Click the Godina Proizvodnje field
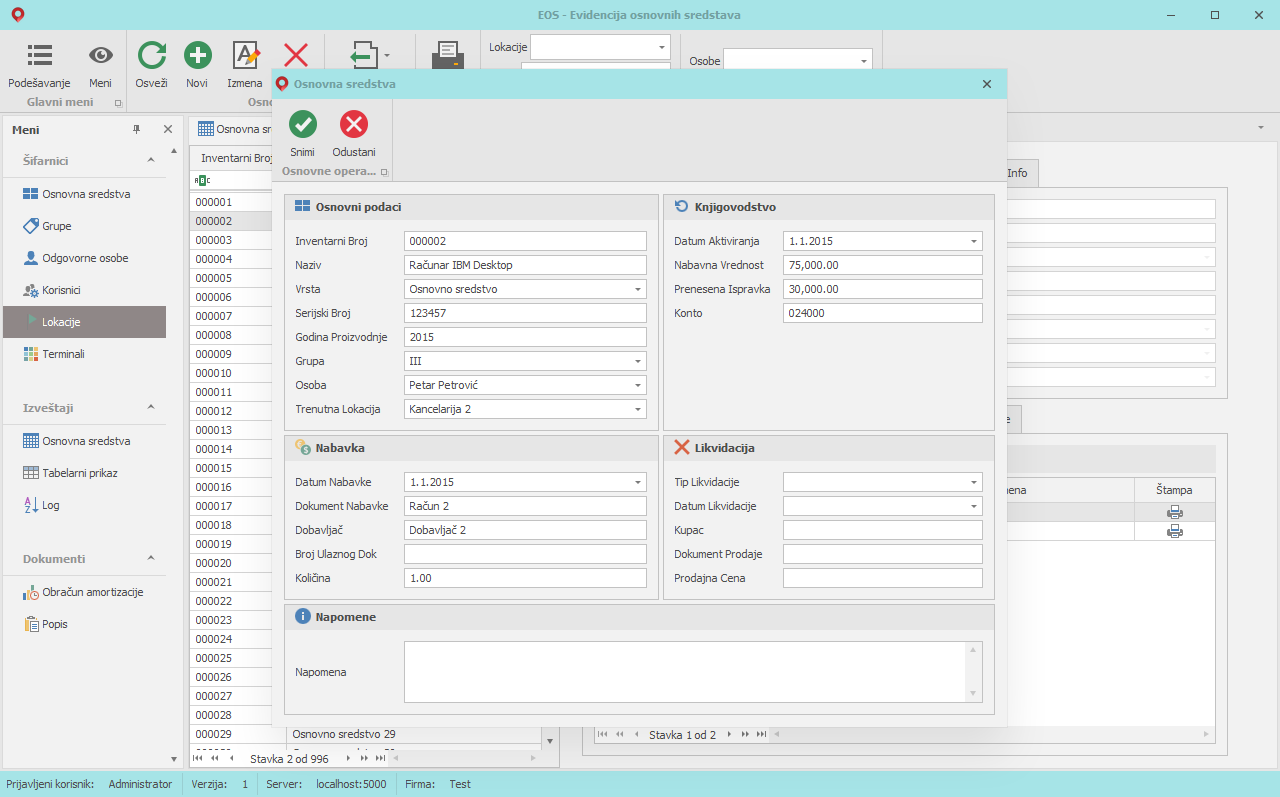 coord(525,337)
